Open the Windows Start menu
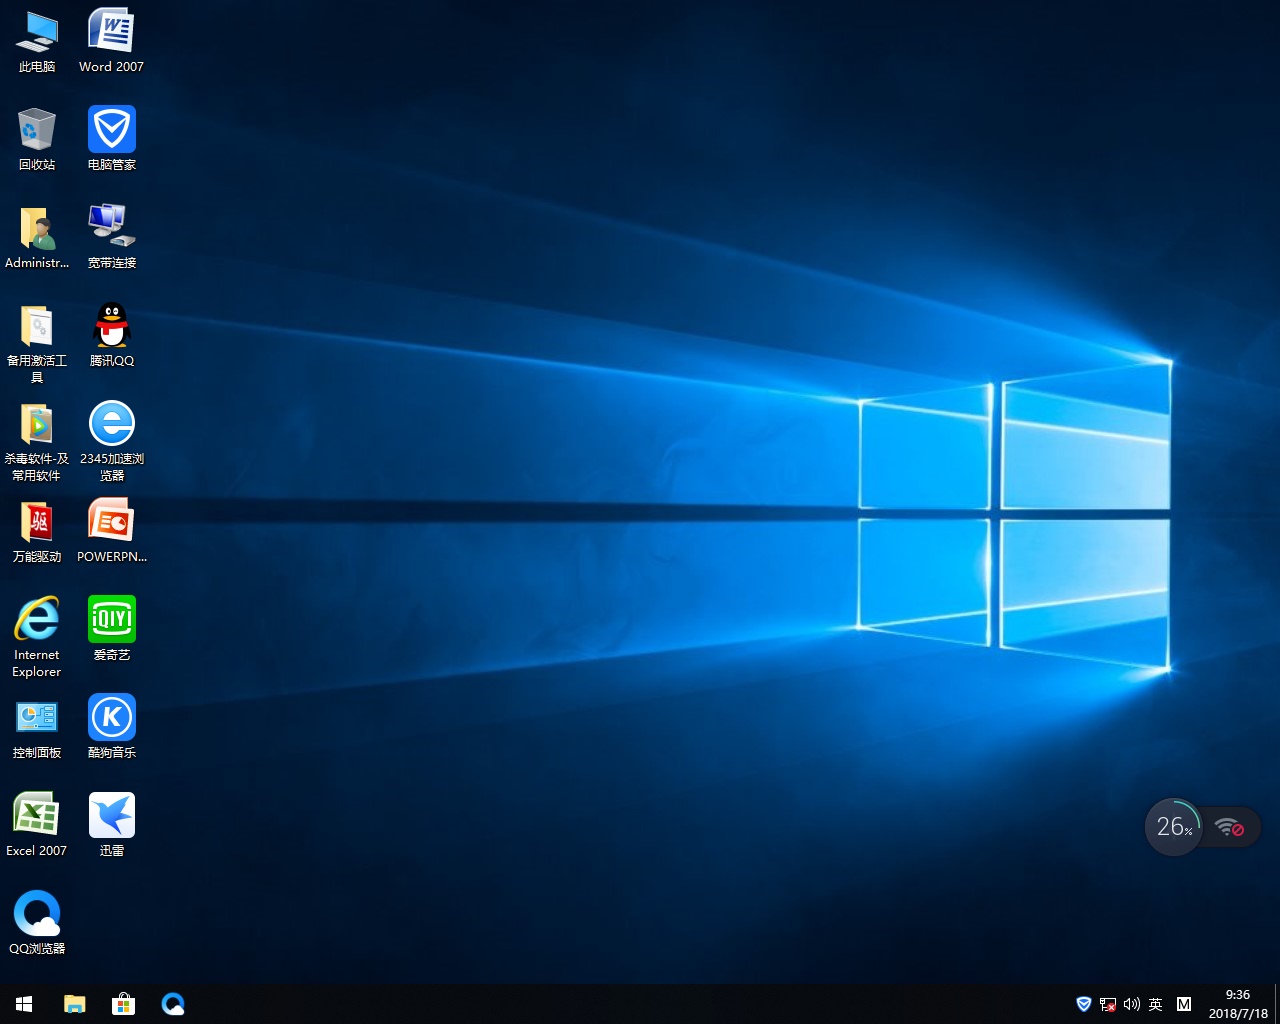Screen dimensions: 1280x1024 point(24,1004)
